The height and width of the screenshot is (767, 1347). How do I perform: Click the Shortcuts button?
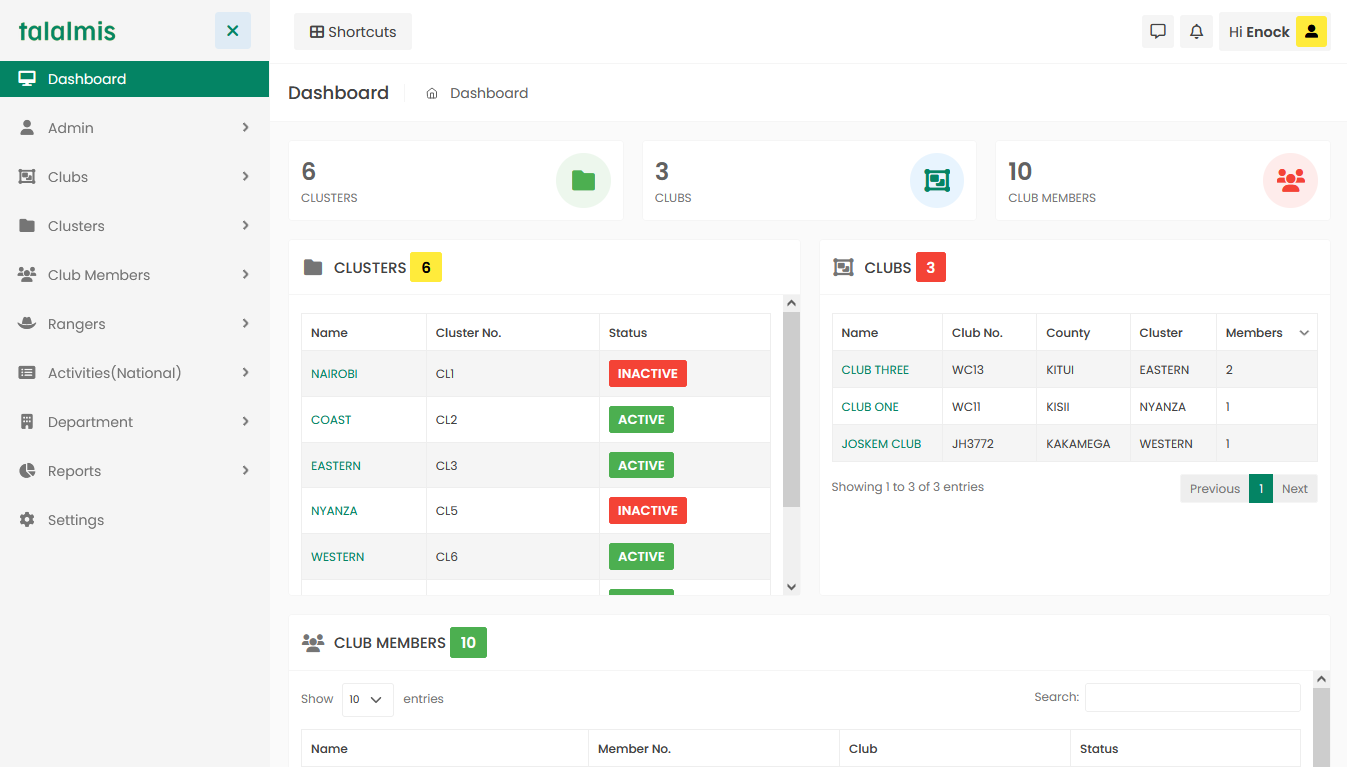coord(352,32)
